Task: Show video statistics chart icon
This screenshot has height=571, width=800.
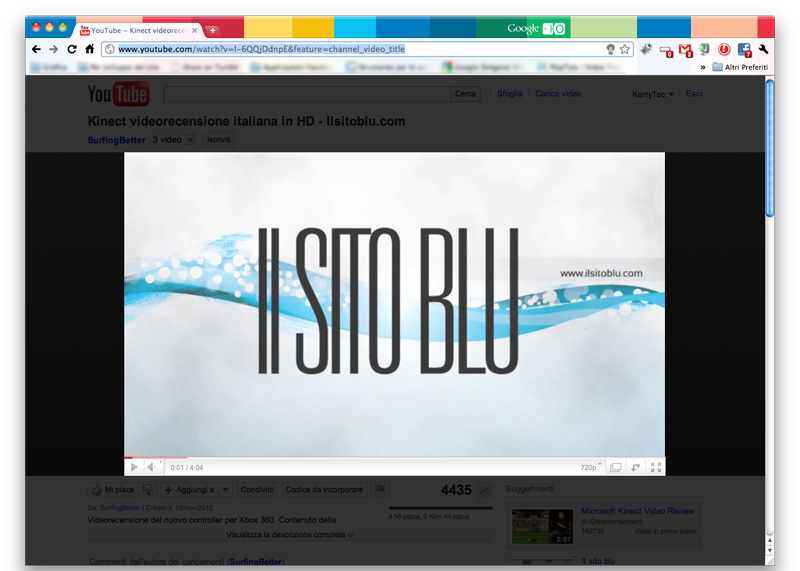Action: pyautogui.click(x=484, y=490)
